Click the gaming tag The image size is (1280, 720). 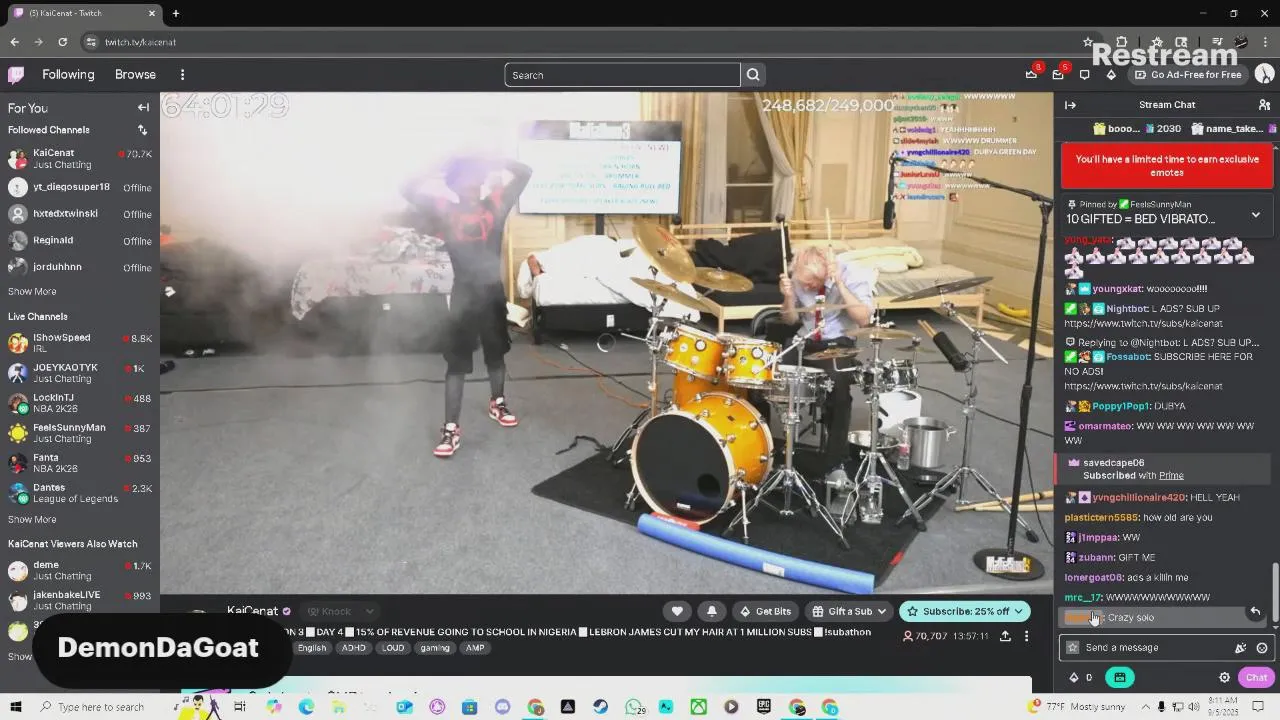click(435, 648)
